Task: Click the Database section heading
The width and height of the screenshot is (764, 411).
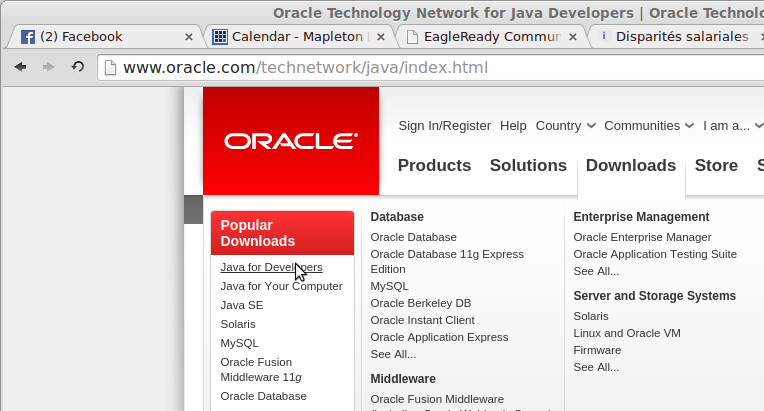Action: click(x=397, y=217)
